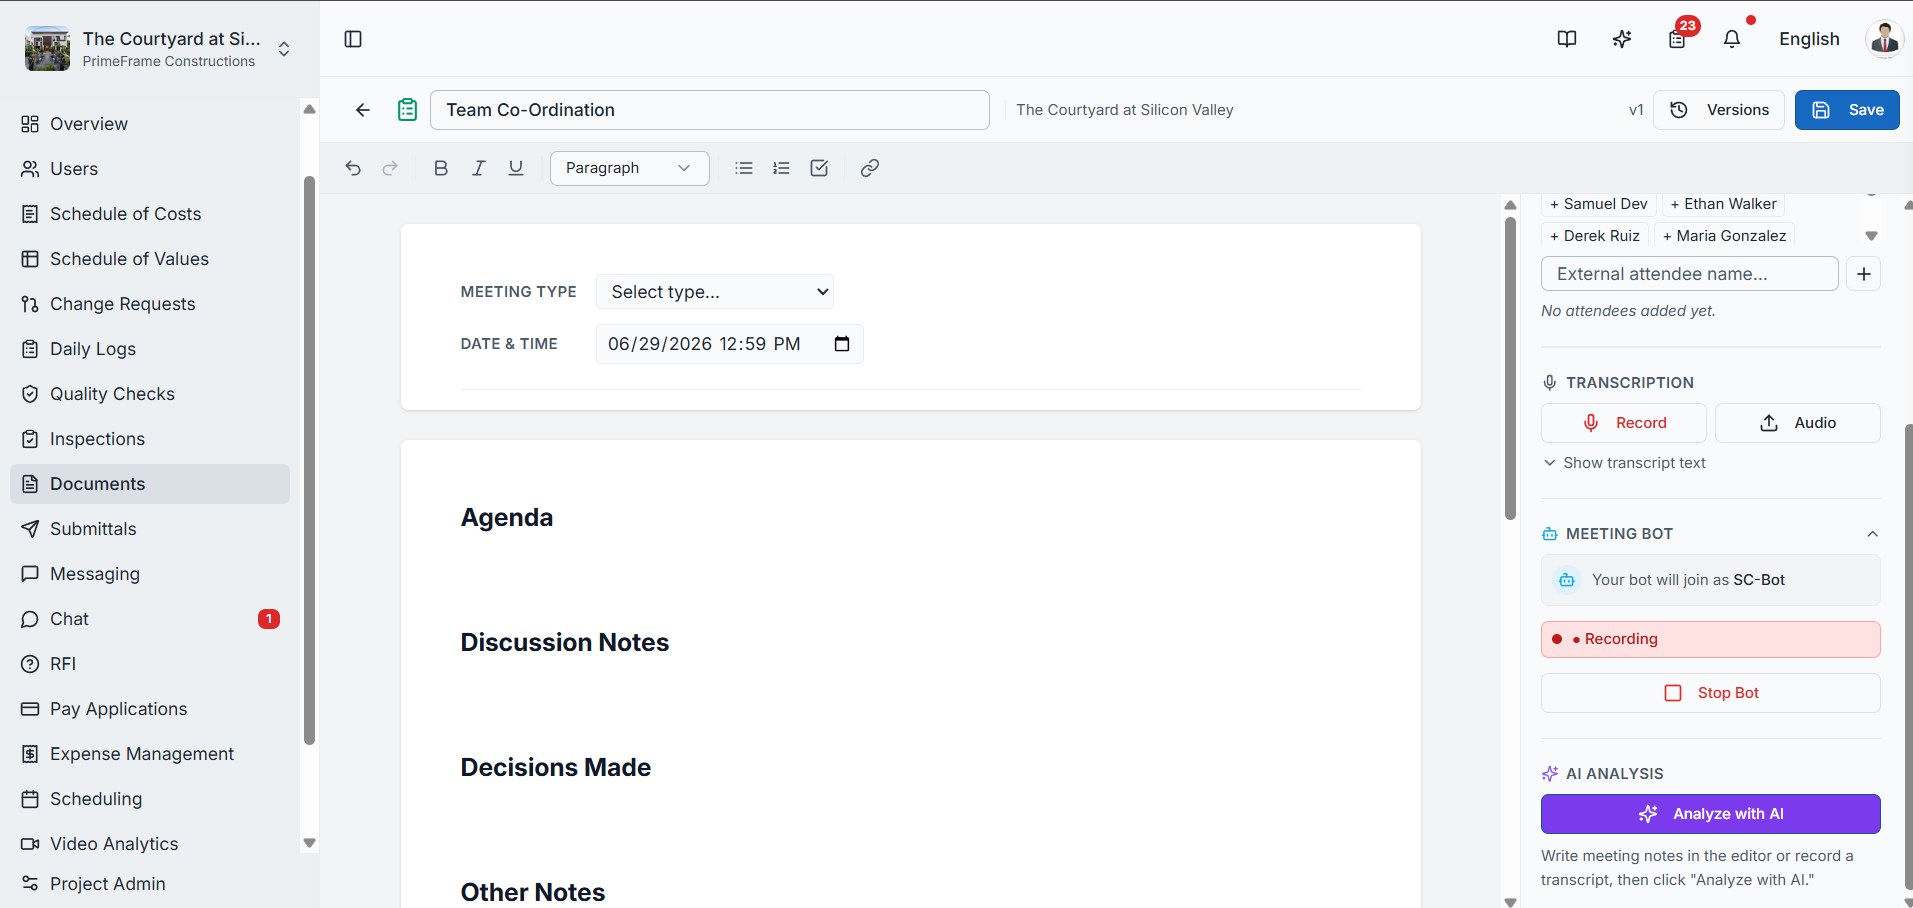Viewport: 1913px width, 908px height.
Task: Insert a bulleted list
Action: 744,168
